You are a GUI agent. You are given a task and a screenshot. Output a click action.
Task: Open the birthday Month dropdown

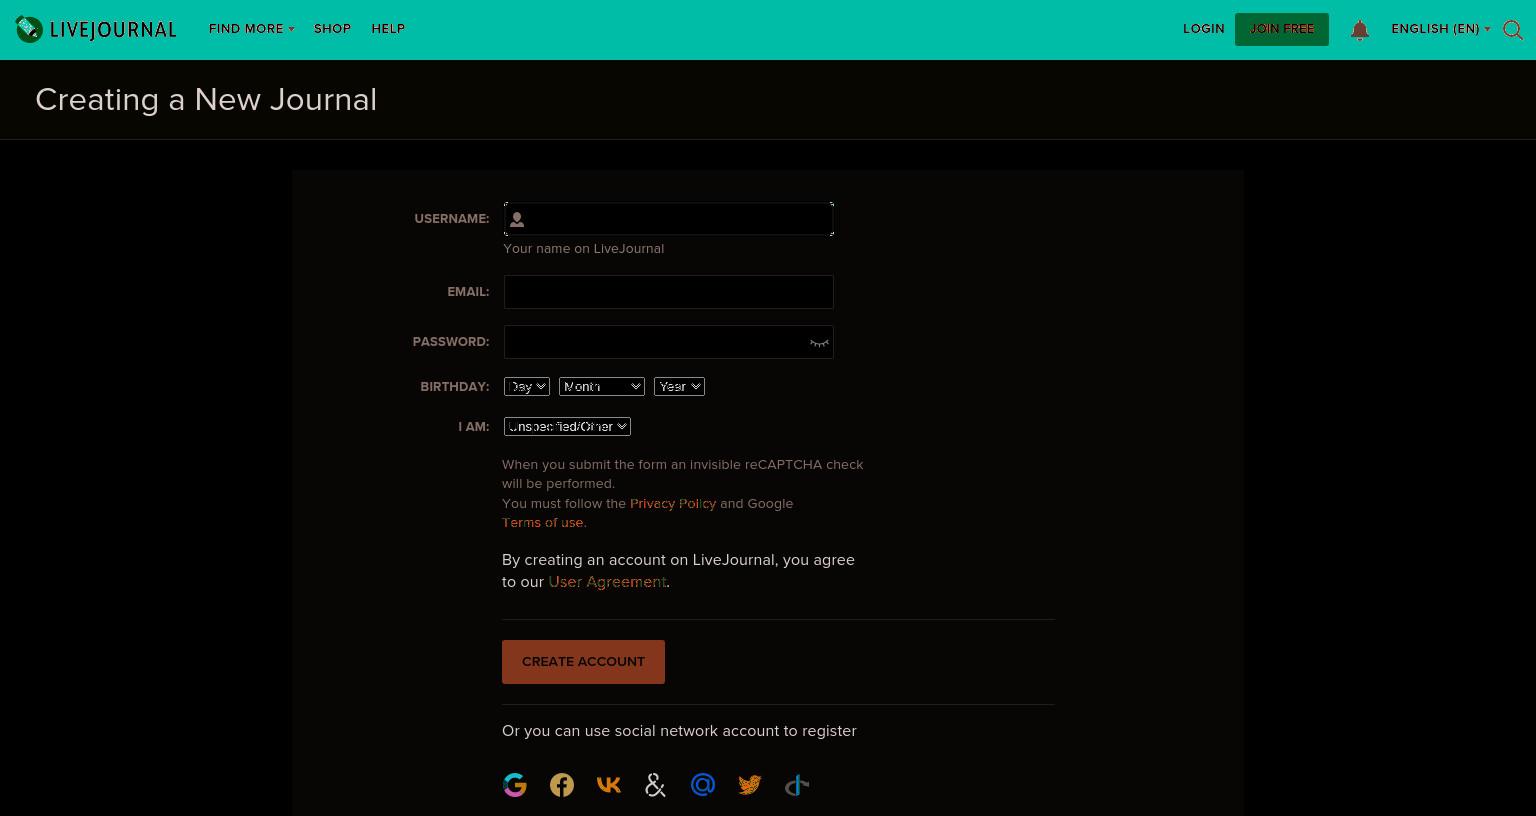pyautogui.click(x=602, y=386)
